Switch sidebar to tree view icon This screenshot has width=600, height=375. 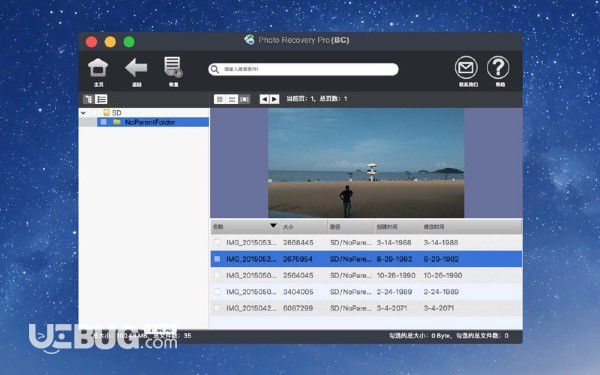click(x=89, y=99)
